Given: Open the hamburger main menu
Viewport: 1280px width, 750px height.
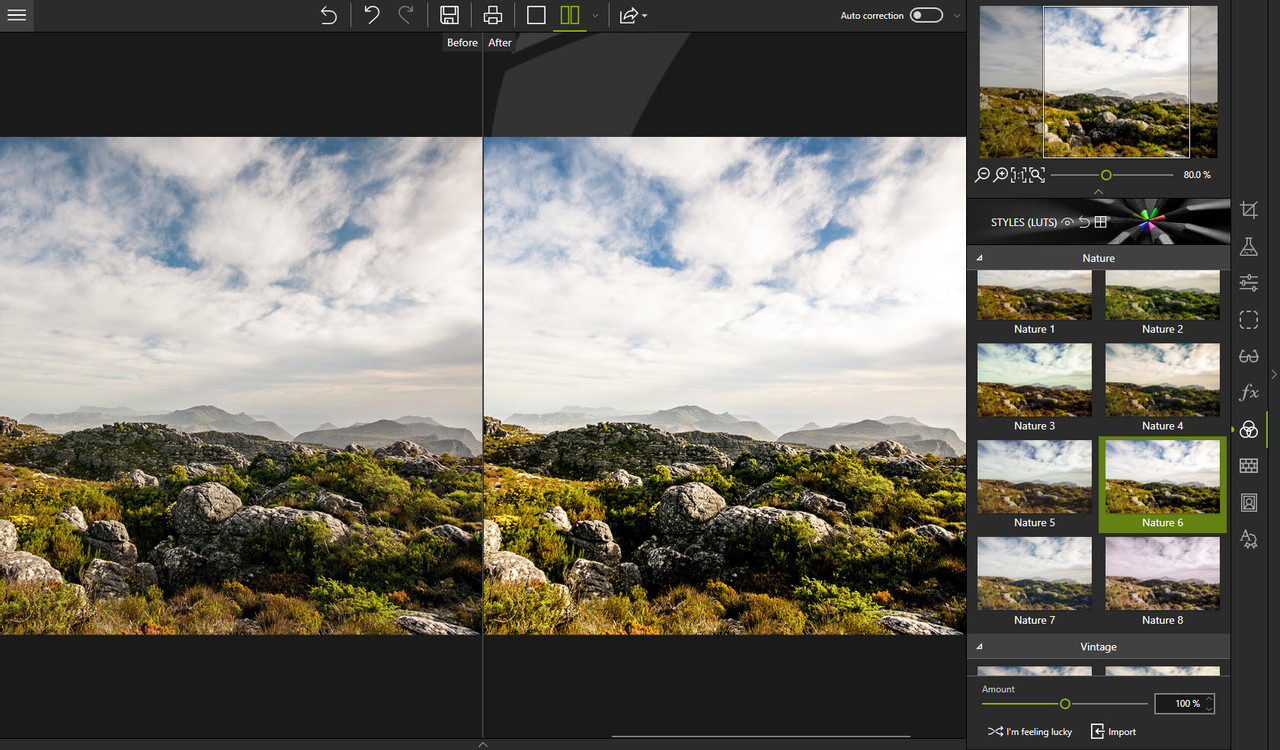Looking at the screenshot, I should 17,16.
